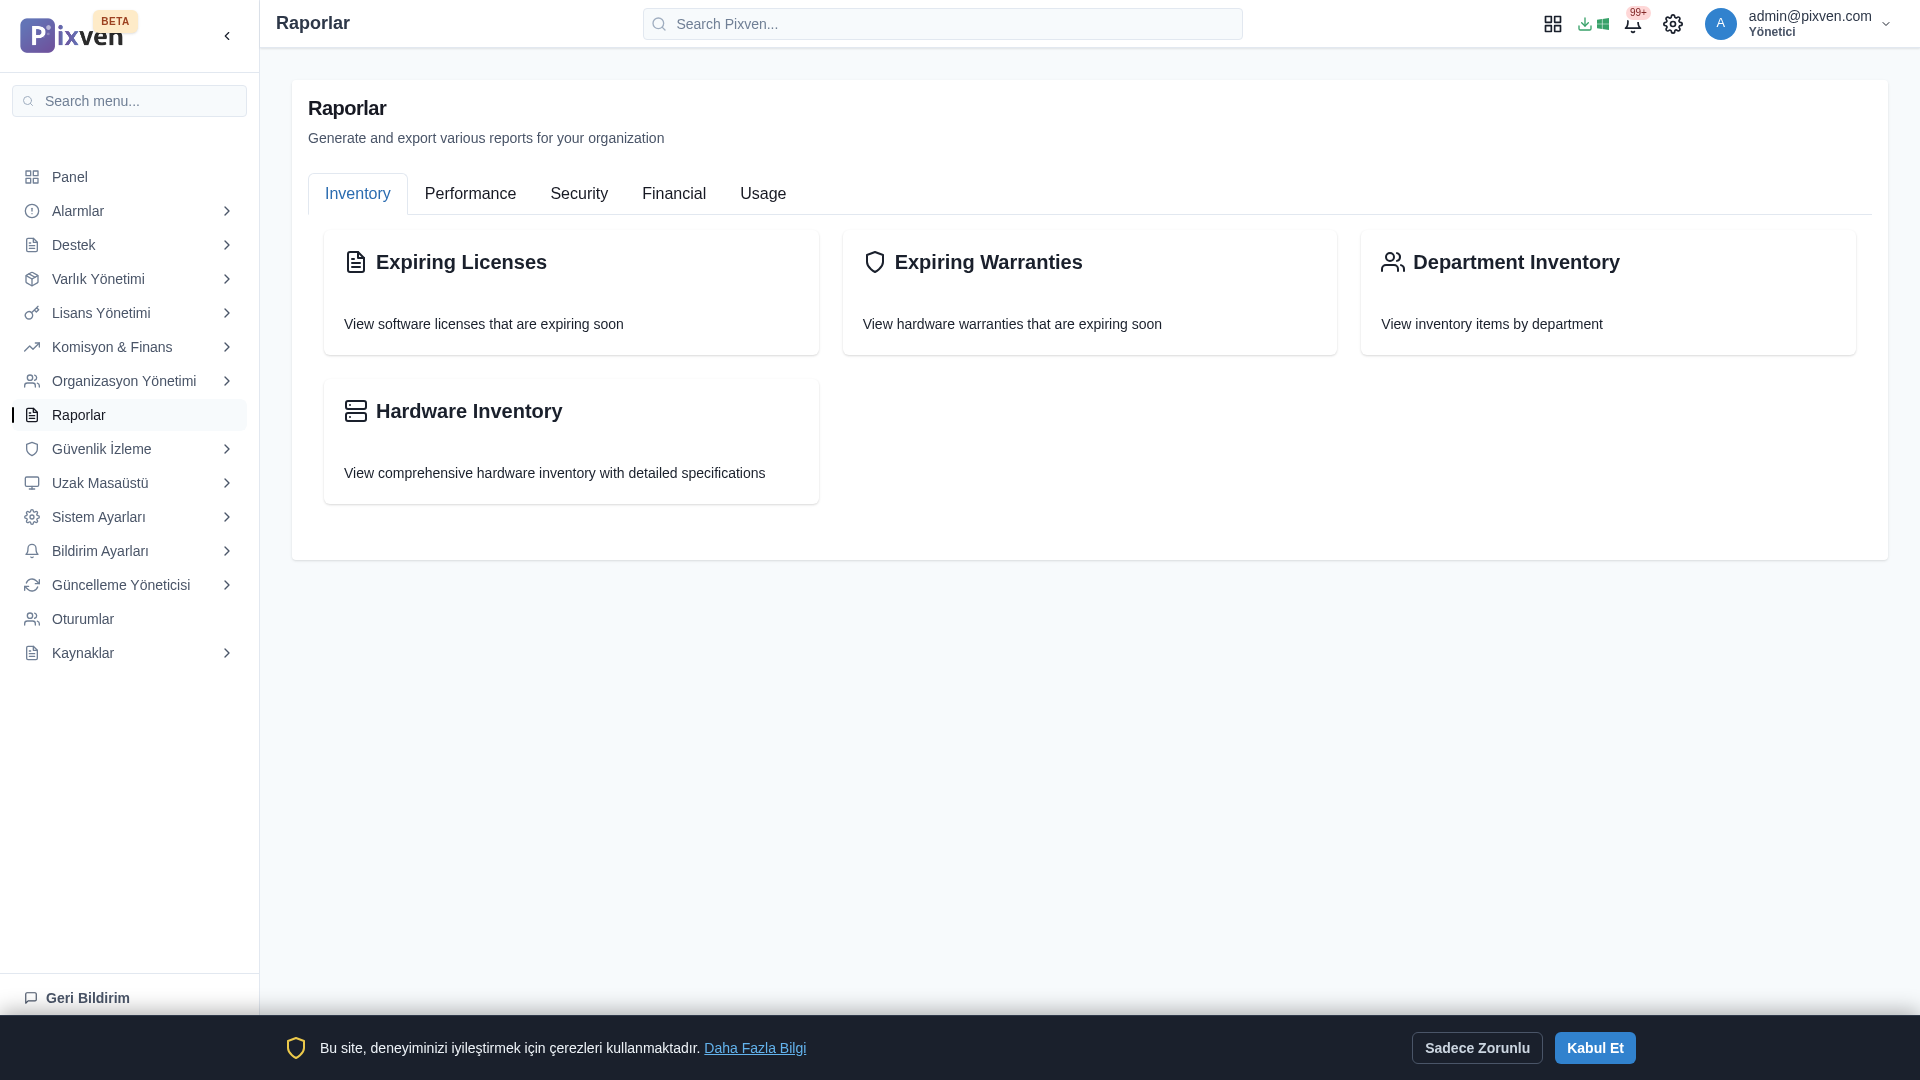This screenshot has height=1080, width=1920.
Task: Expand the Alarmlar menu chevron
Action: [227, 211]
